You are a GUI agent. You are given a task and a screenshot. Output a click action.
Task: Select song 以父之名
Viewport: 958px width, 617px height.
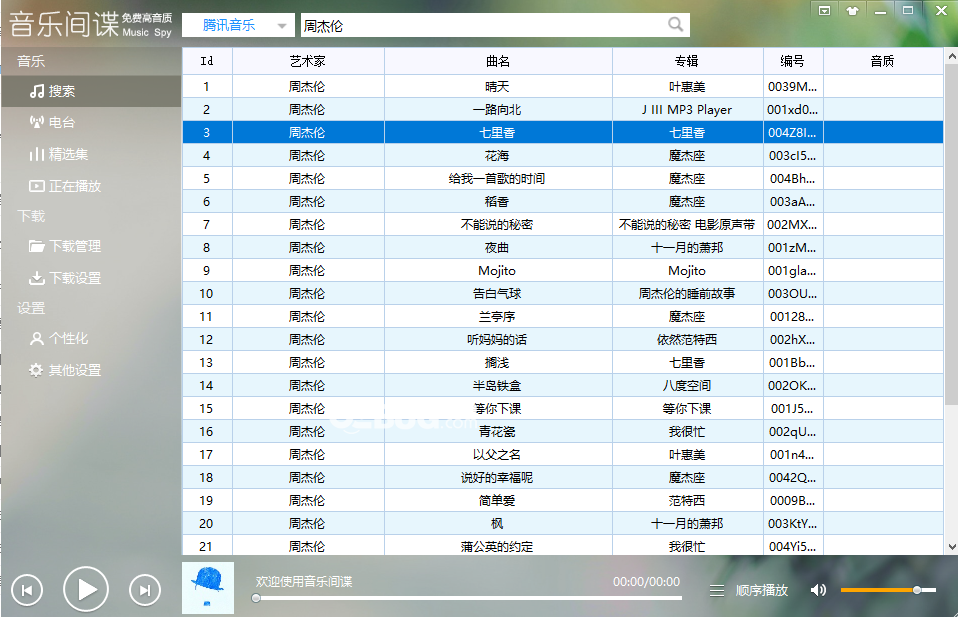[x=497, y=455]
